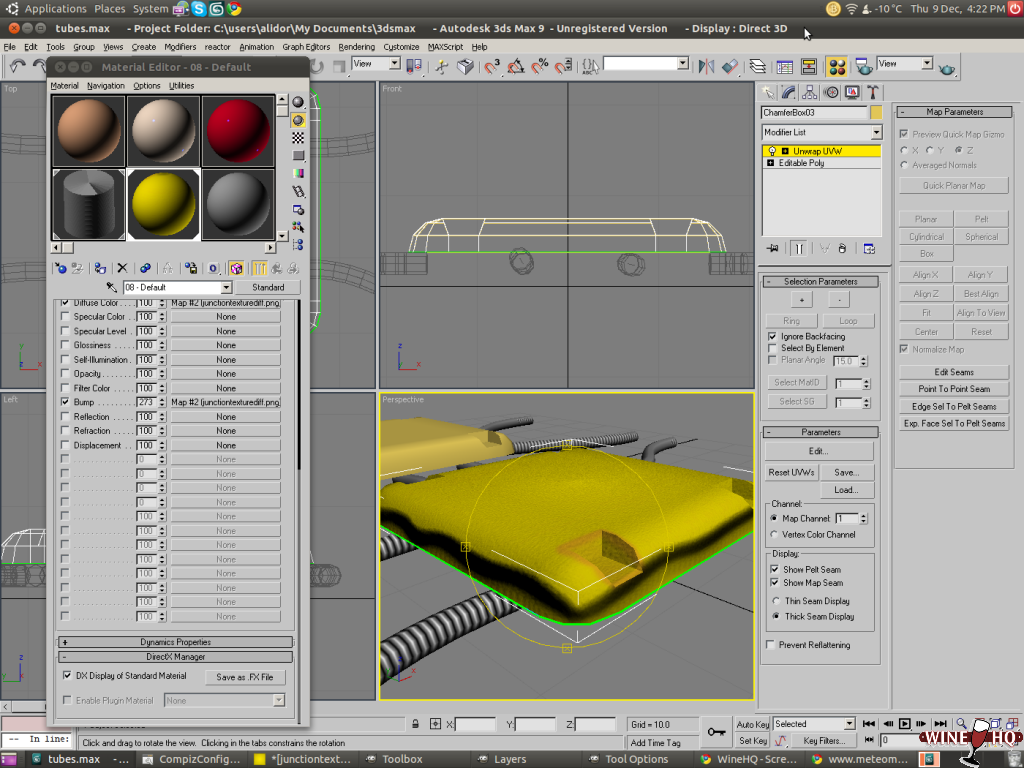Select Thin Seam Display radio button
This screenshot has height=768, width=1024.
[x=776, y=601]
